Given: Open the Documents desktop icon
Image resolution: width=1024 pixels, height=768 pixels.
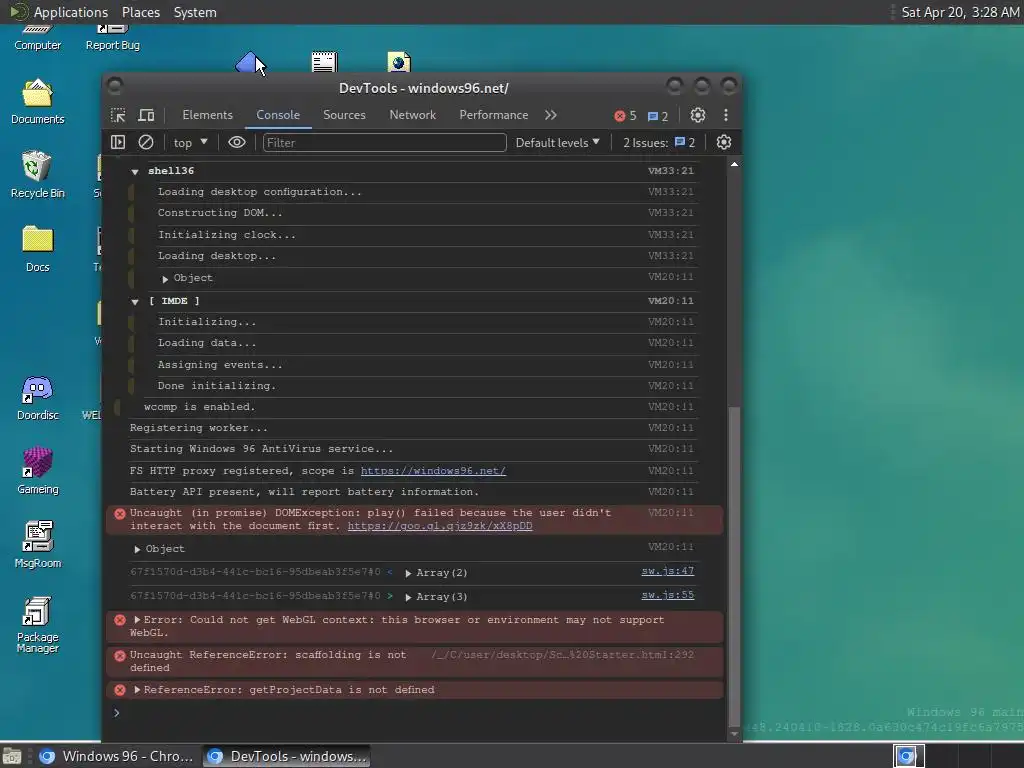Looking at the screenshot, I should (37, 102).
